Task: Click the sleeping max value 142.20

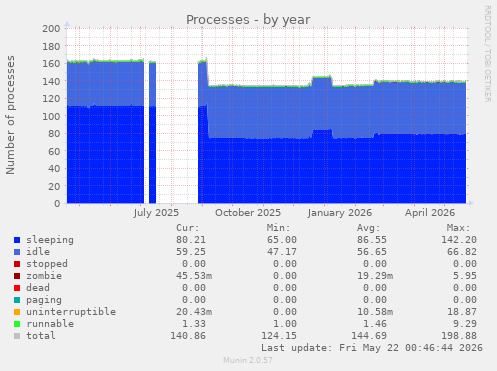Action: click(x=459, y=240)
